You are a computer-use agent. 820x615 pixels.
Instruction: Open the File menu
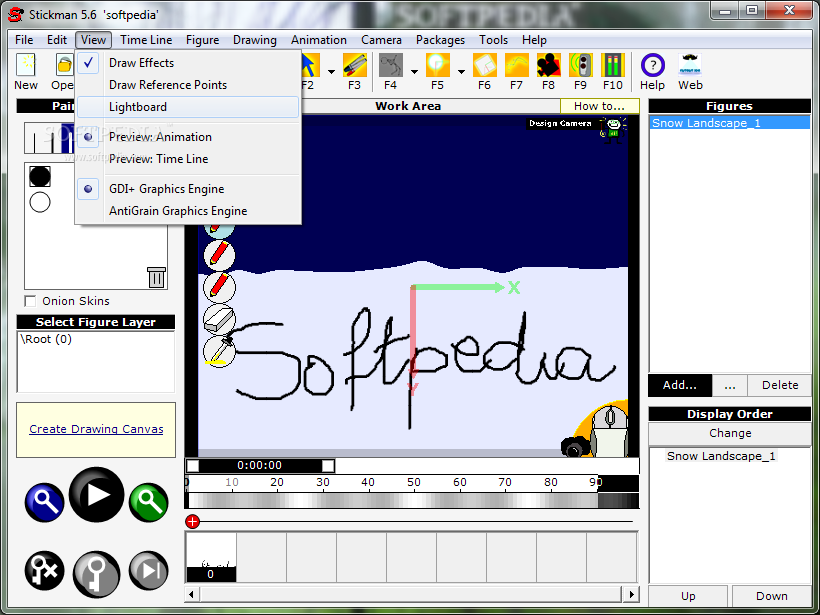tap(24, 40)
